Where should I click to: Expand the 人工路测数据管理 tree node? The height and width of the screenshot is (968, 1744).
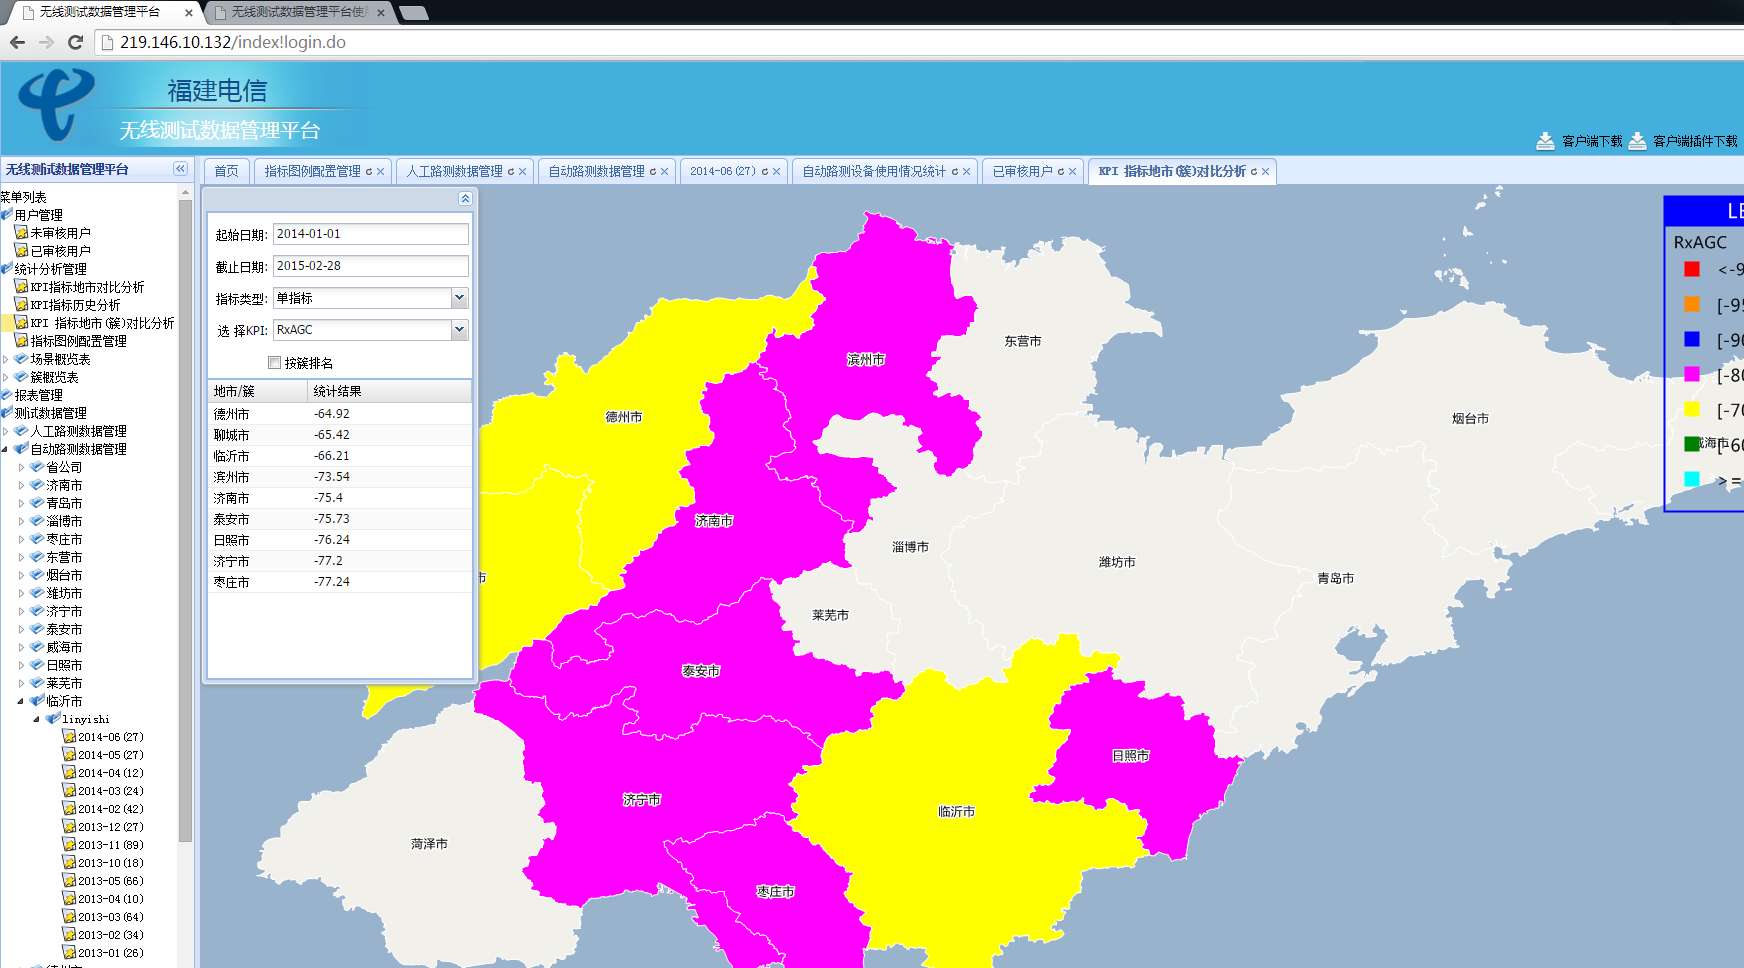(x=6, y=431)
